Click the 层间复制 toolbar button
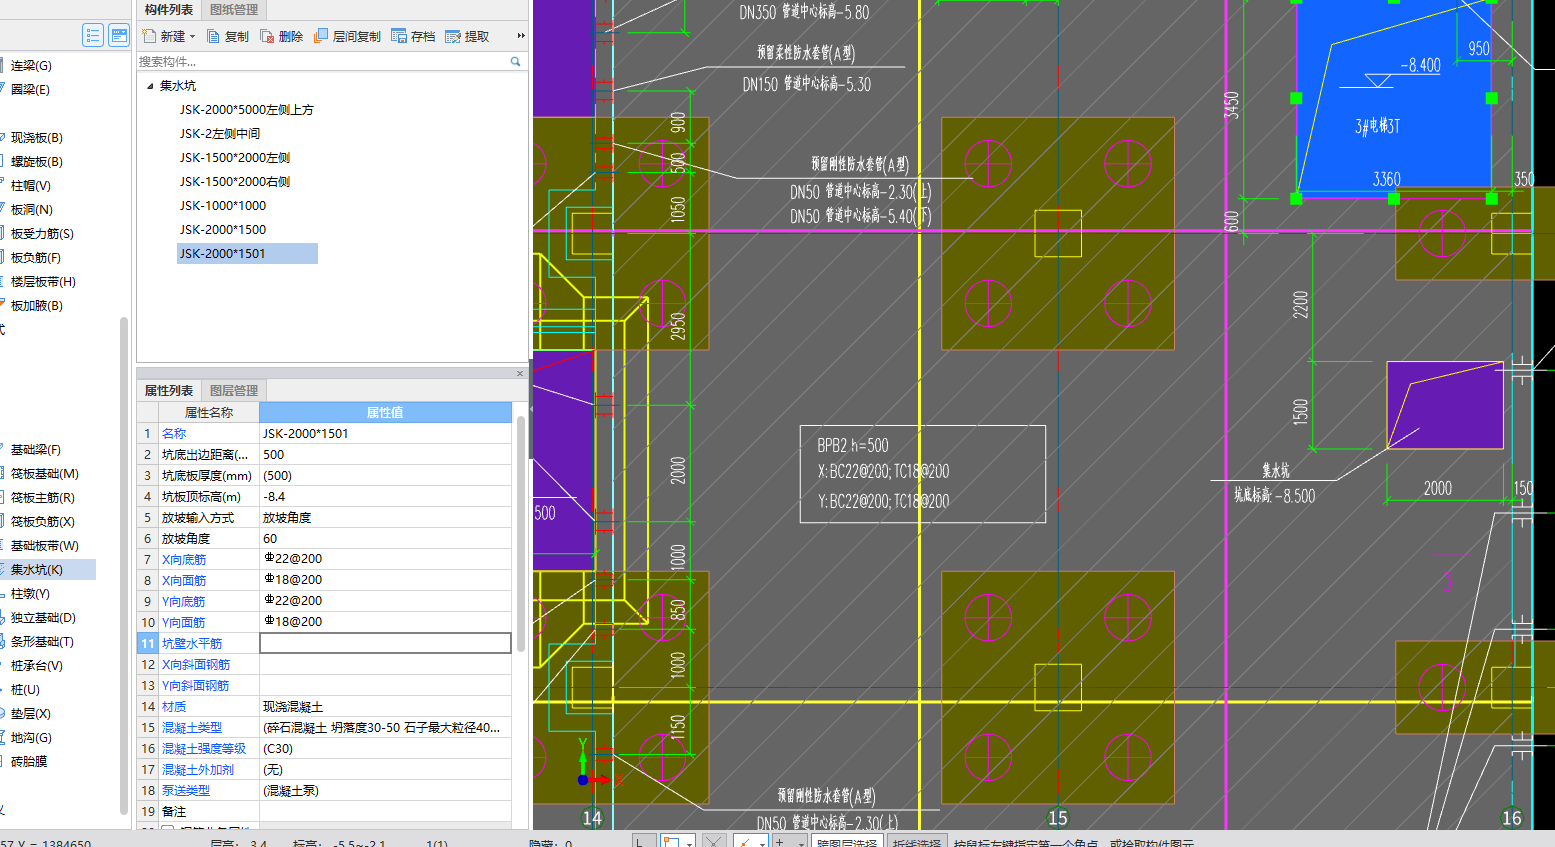The width and height of the screenshot is (1555, 847). click(x=347, y=36)
